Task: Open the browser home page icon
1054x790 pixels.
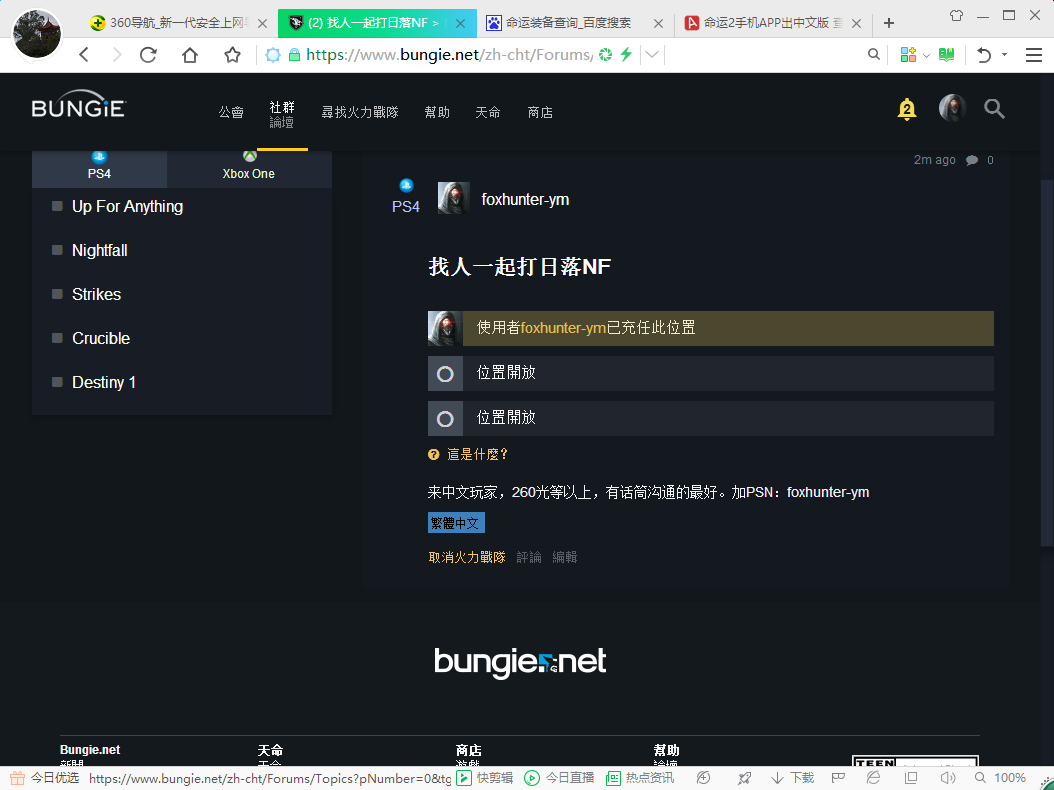Action: click(190, 54)
